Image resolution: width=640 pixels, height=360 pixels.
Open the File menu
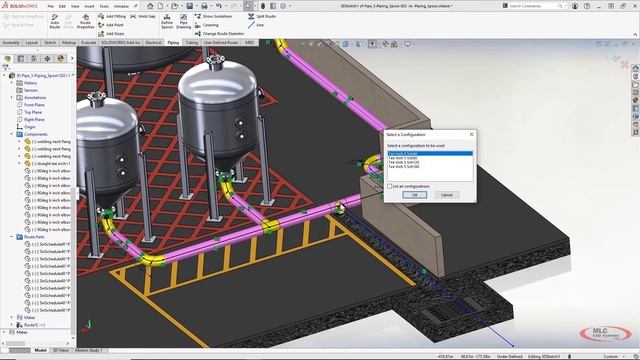pos(51,6)
